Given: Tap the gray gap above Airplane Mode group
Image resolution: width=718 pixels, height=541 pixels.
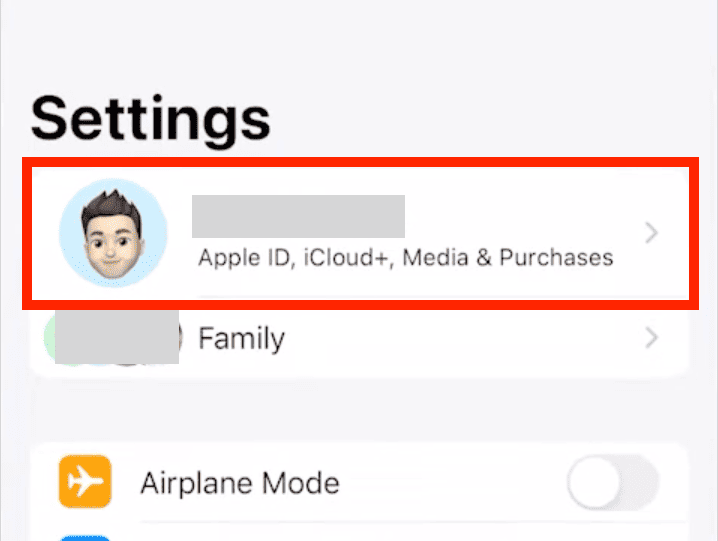Looking at the screenshot, I should pyautogui.click(x=359, y=410).
